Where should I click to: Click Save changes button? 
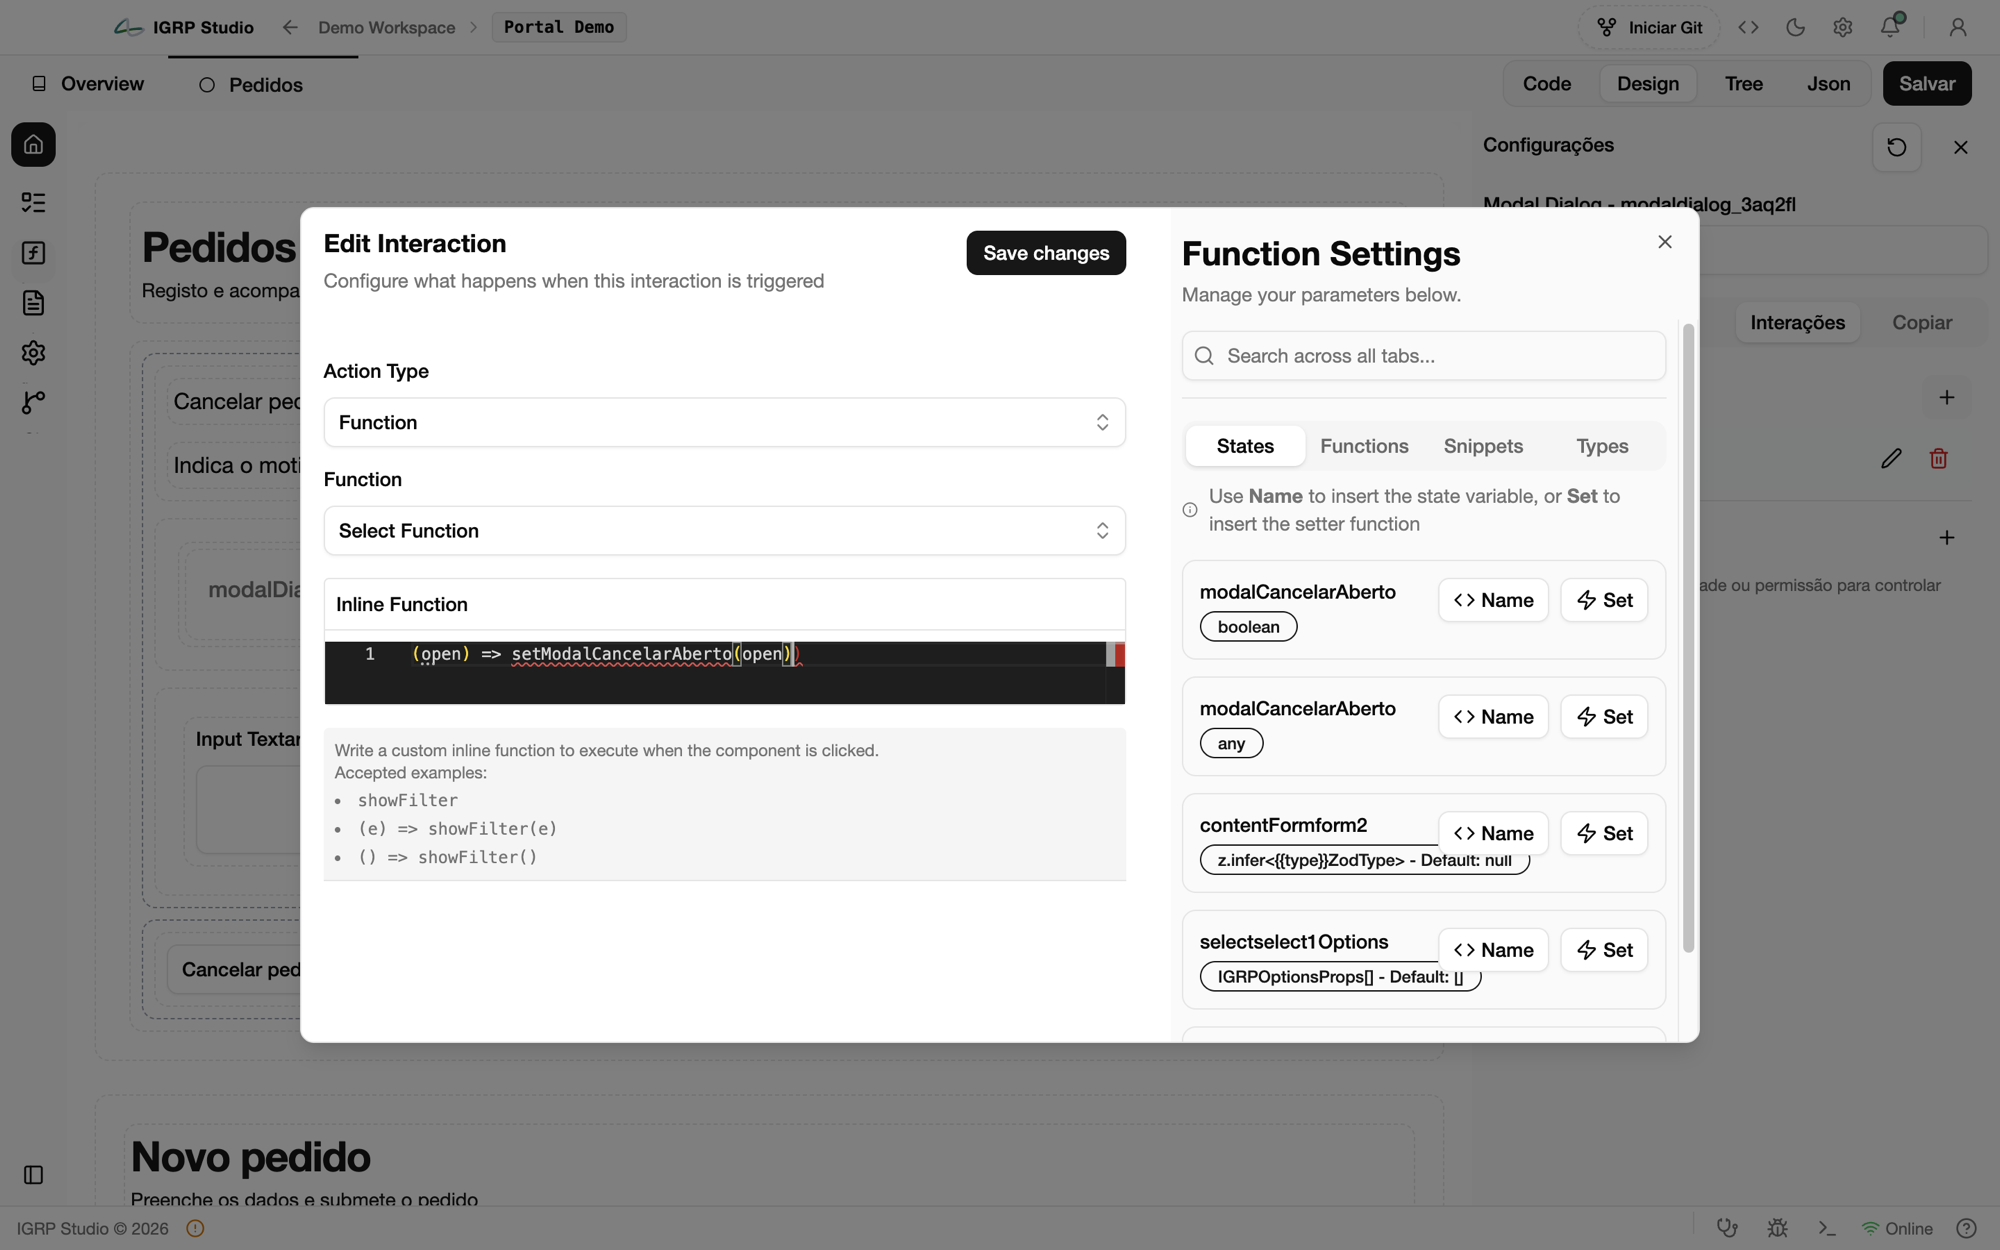coord(1046,253)
